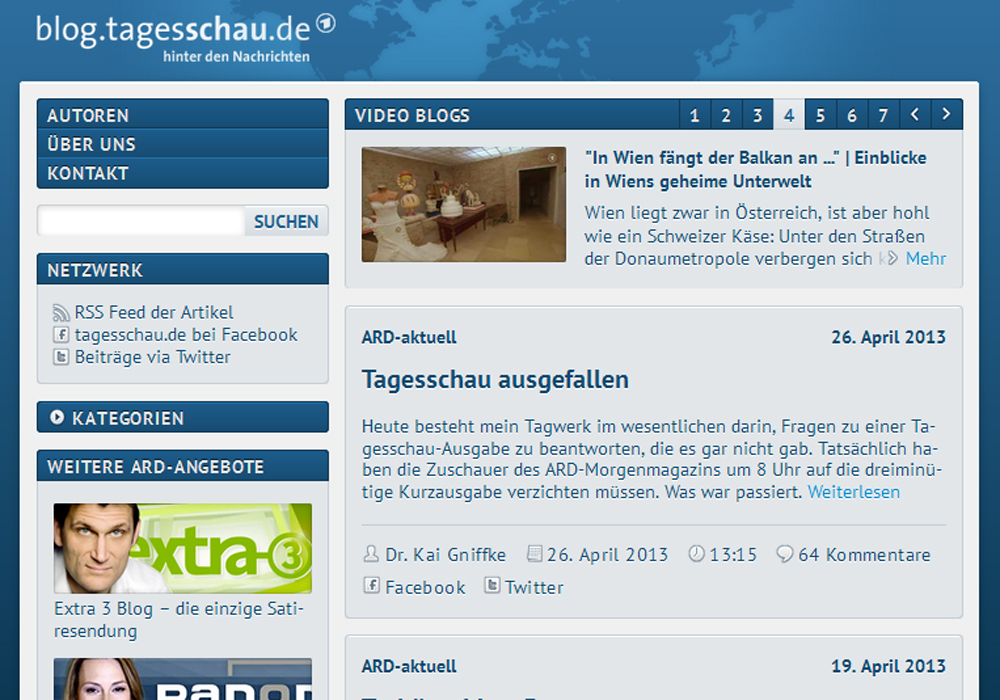Open the Tagesschau ausgefallen headline
The width and height of the screenshot is (1000, 700).
click(495, 379)
